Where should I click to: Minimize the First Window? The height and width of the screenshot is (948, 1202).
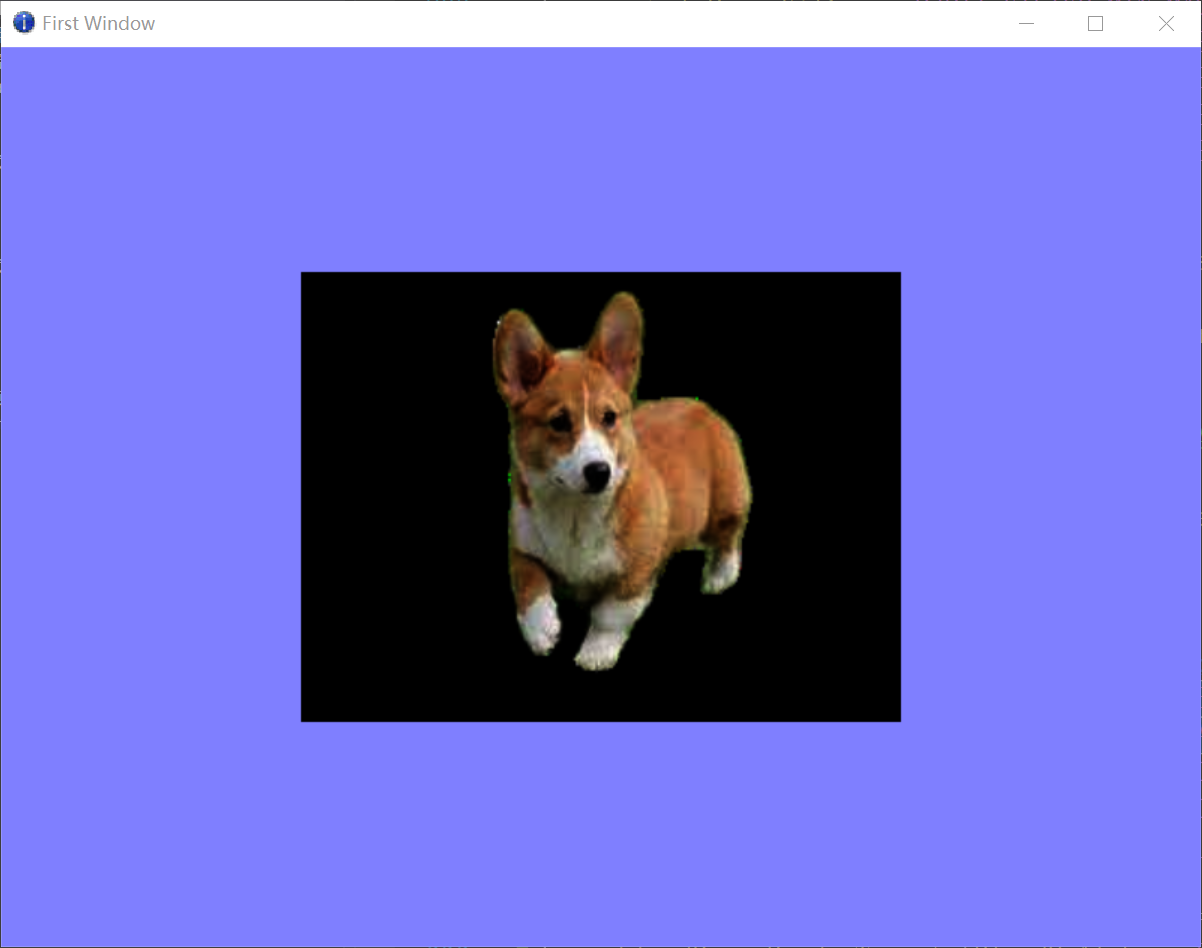click(1026, 24)
